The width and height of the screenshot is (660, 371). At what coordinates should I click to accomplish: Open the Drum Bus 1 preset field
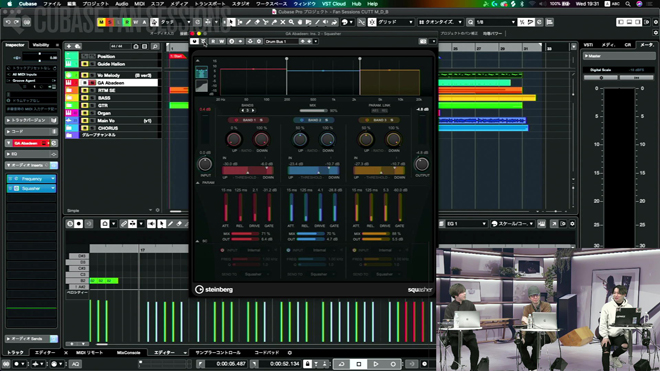[x=281, y=41]
